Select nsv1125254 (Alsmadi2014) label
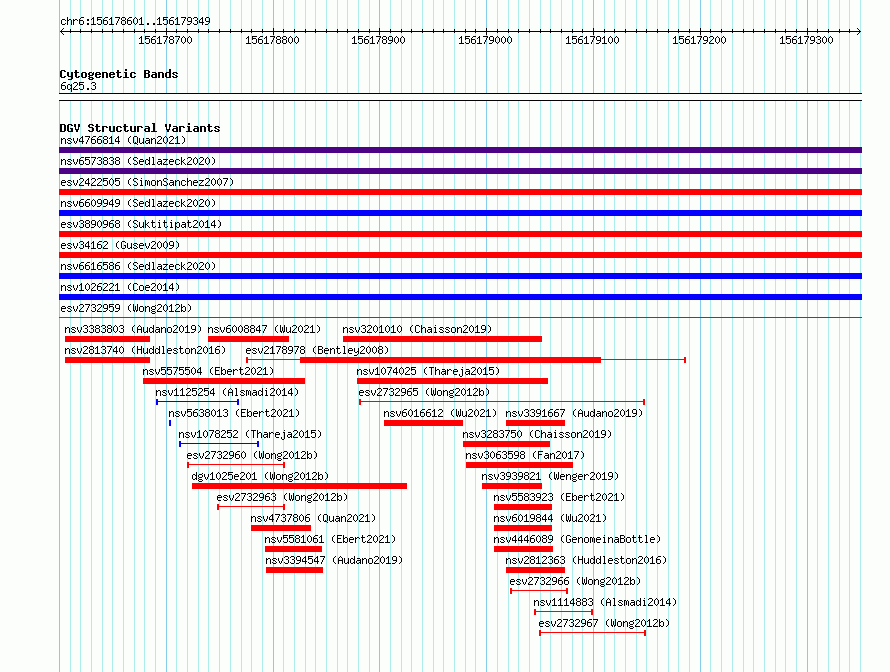Viewport: 890px width, 672px height. pyautogui.click(x=227, y=392)
